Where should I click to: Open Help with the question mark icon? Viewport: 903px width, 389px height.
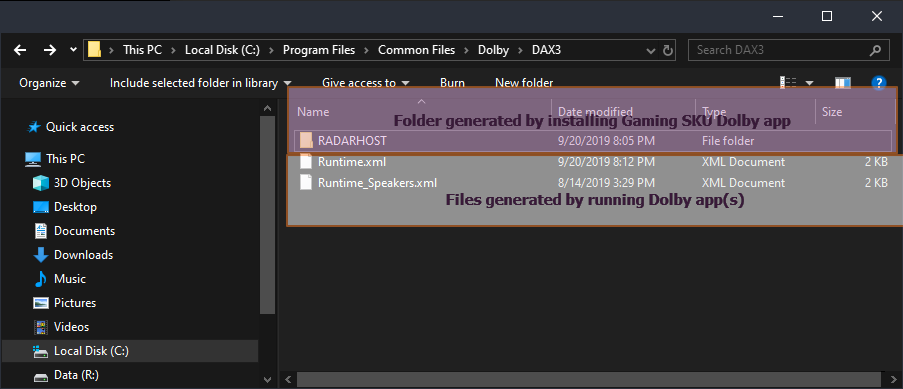[878, 83]
